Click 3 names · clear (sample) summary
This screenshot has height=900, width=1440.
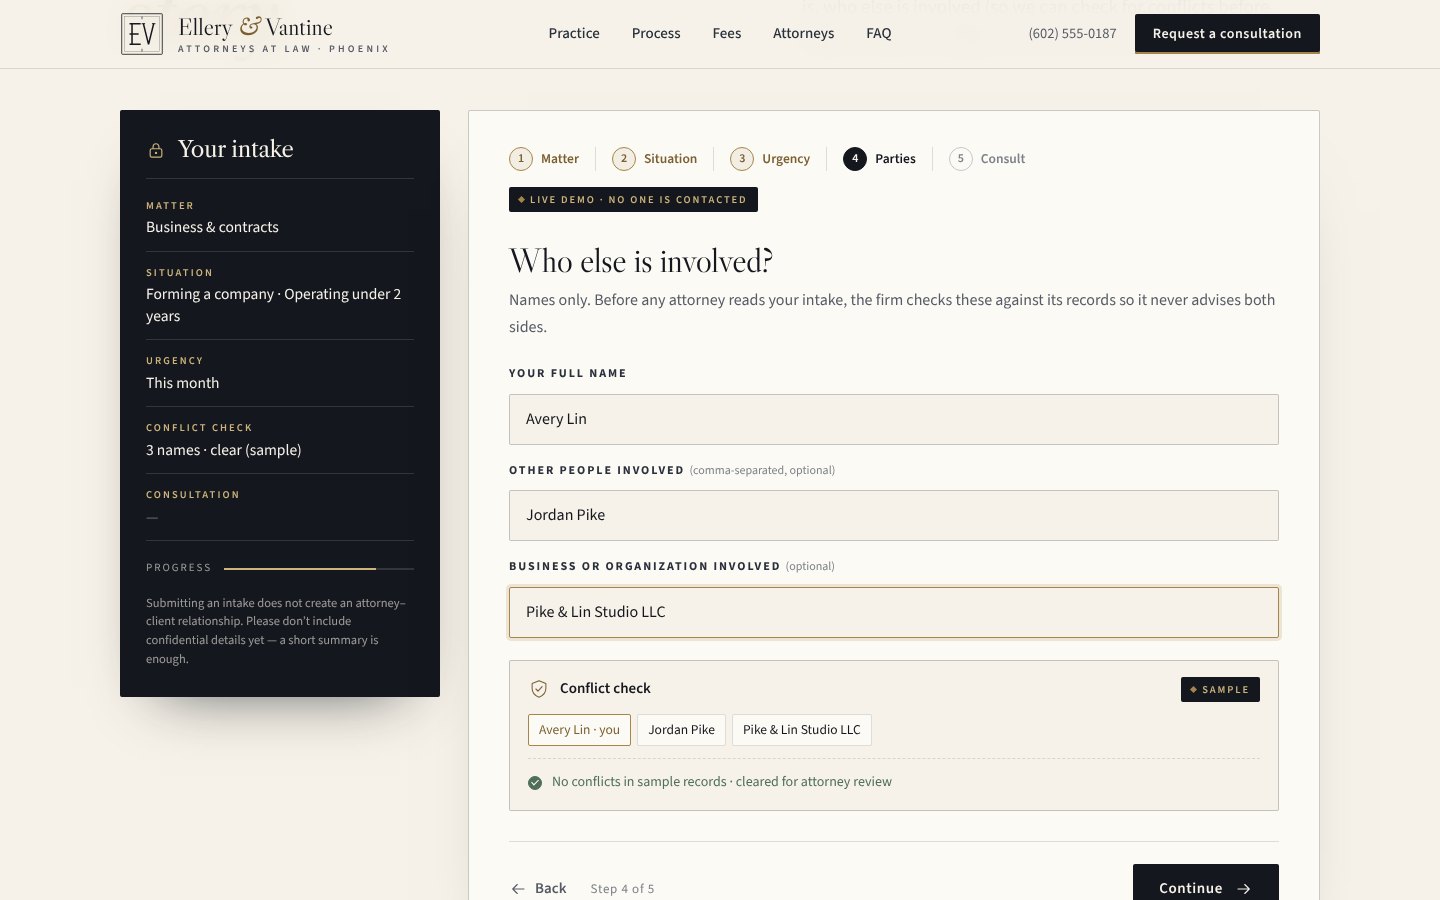pyautogui.click(x=224, y=450)
